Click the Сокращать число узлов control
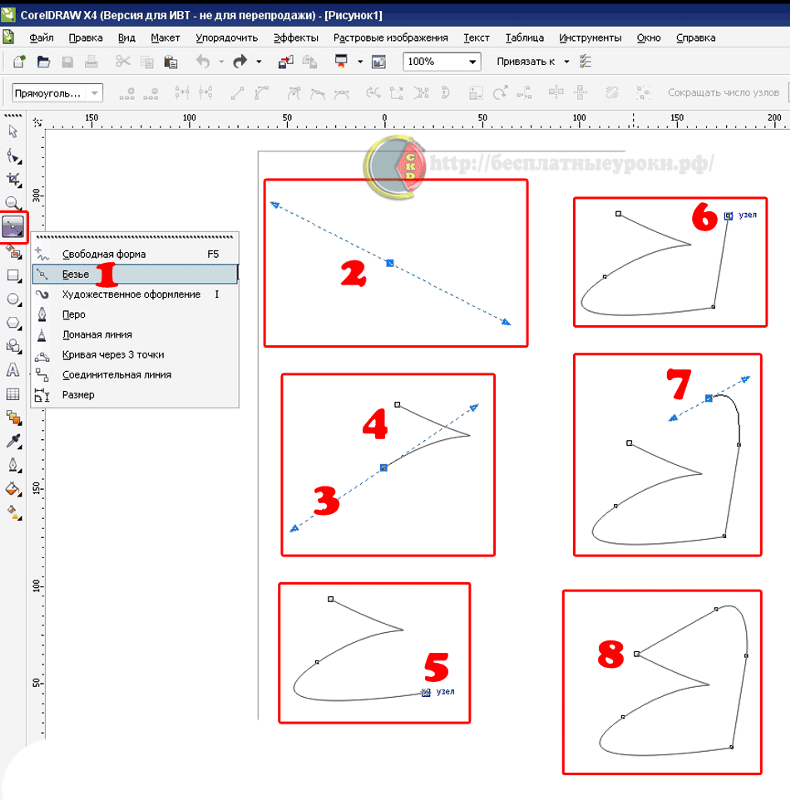 pyautogui.click(x=723, y=93)
